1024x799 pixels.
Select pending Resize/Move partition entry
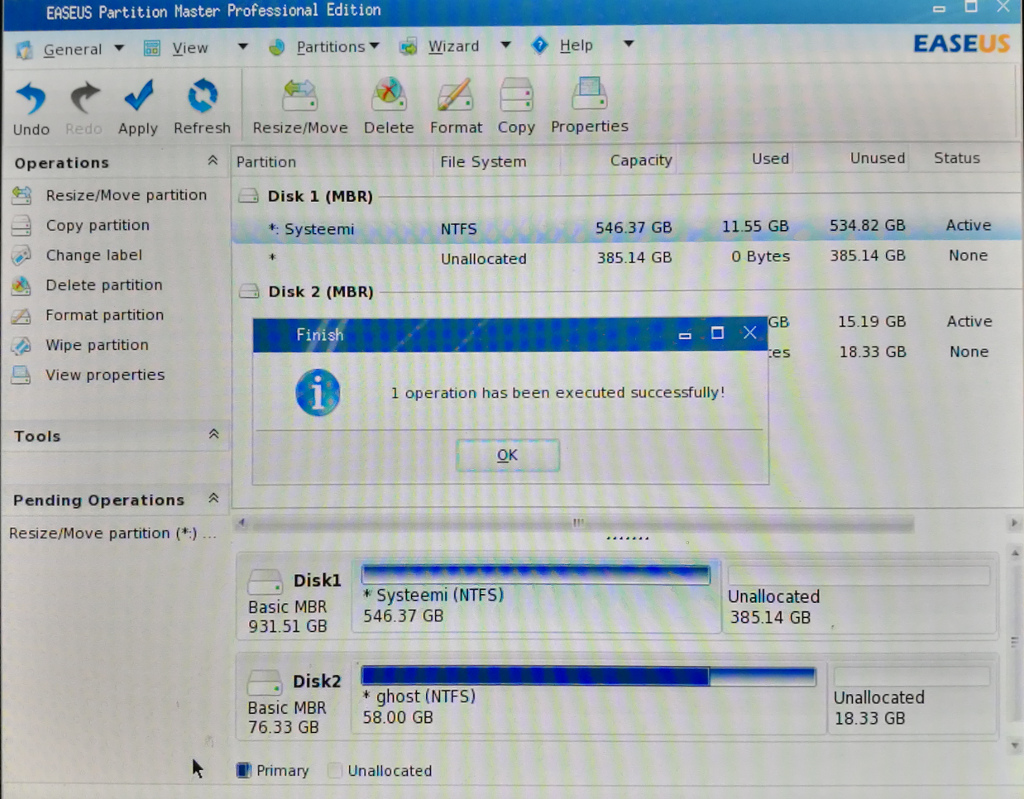click(113, 533)
